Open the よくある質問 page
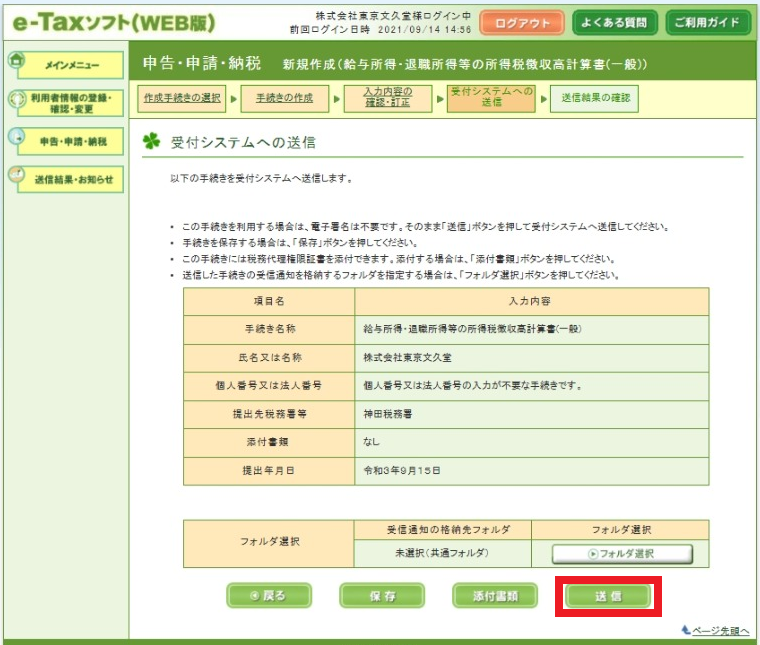Image resolution: width=760 pixels, height=645 pixels. tap(615, 22)
